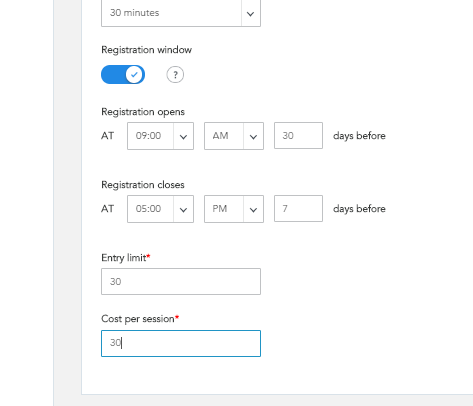
Task: Click the chevron beside AM
Action: pos(253,136)
